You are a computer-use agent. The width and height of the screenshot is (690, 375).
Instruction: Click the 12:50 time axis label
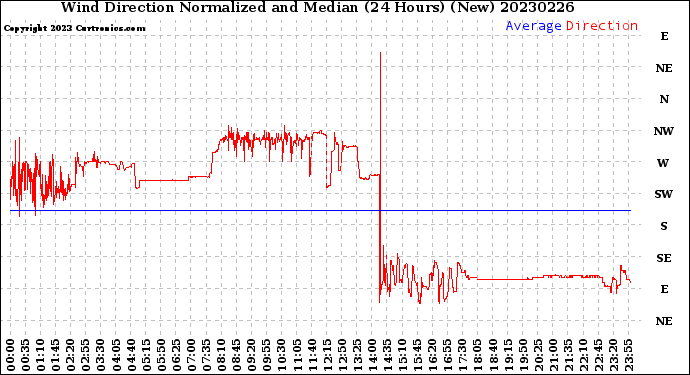(x=342, y=355)
